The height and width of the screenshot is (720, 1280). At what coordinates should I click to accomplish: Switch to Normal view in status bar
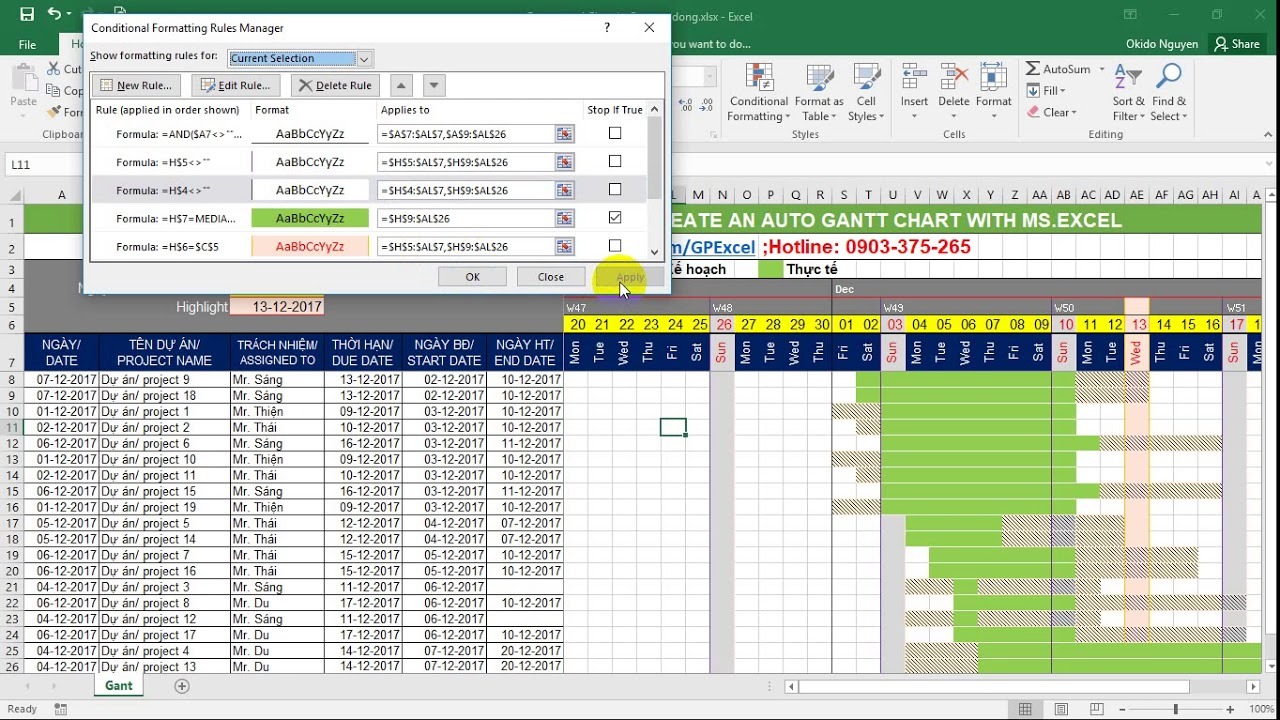tap(1024, 709)
